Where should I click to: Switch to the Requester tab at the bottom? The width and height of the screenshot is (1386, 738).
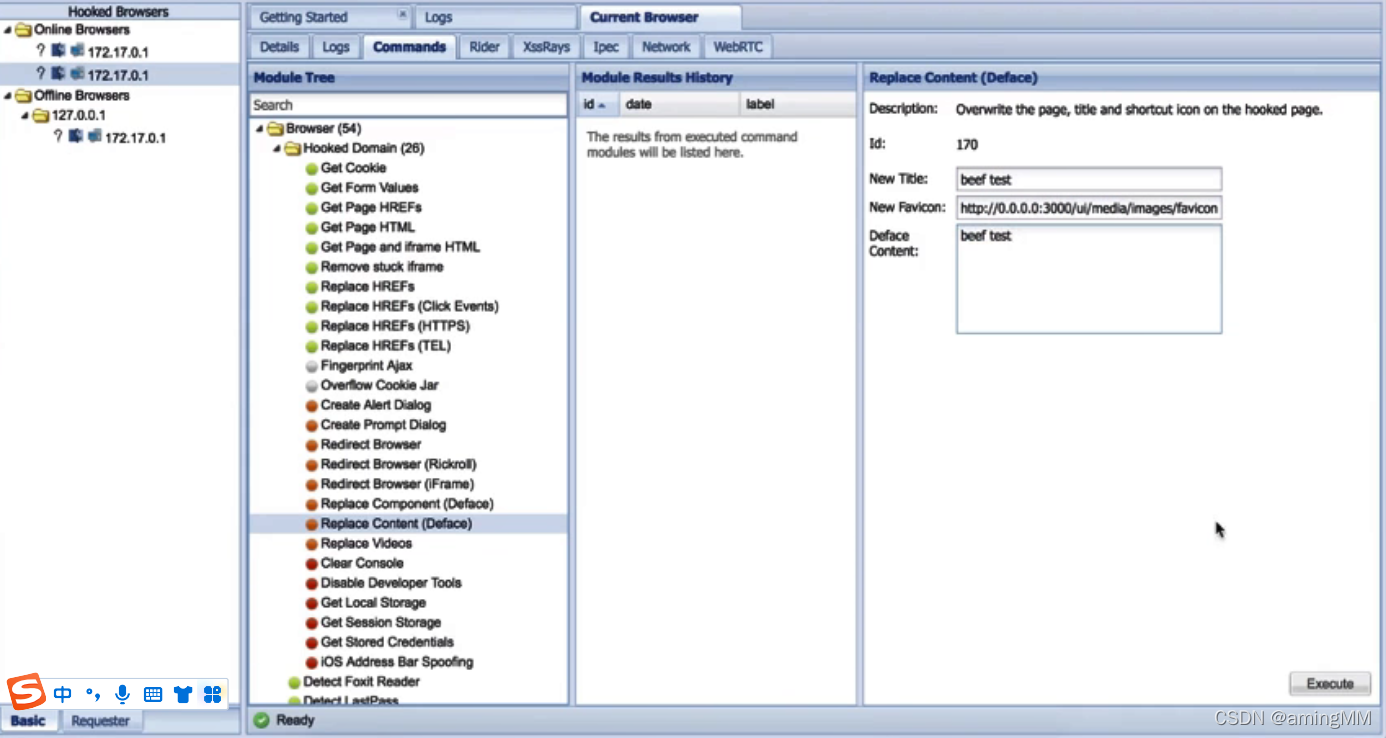coord(101,721)
